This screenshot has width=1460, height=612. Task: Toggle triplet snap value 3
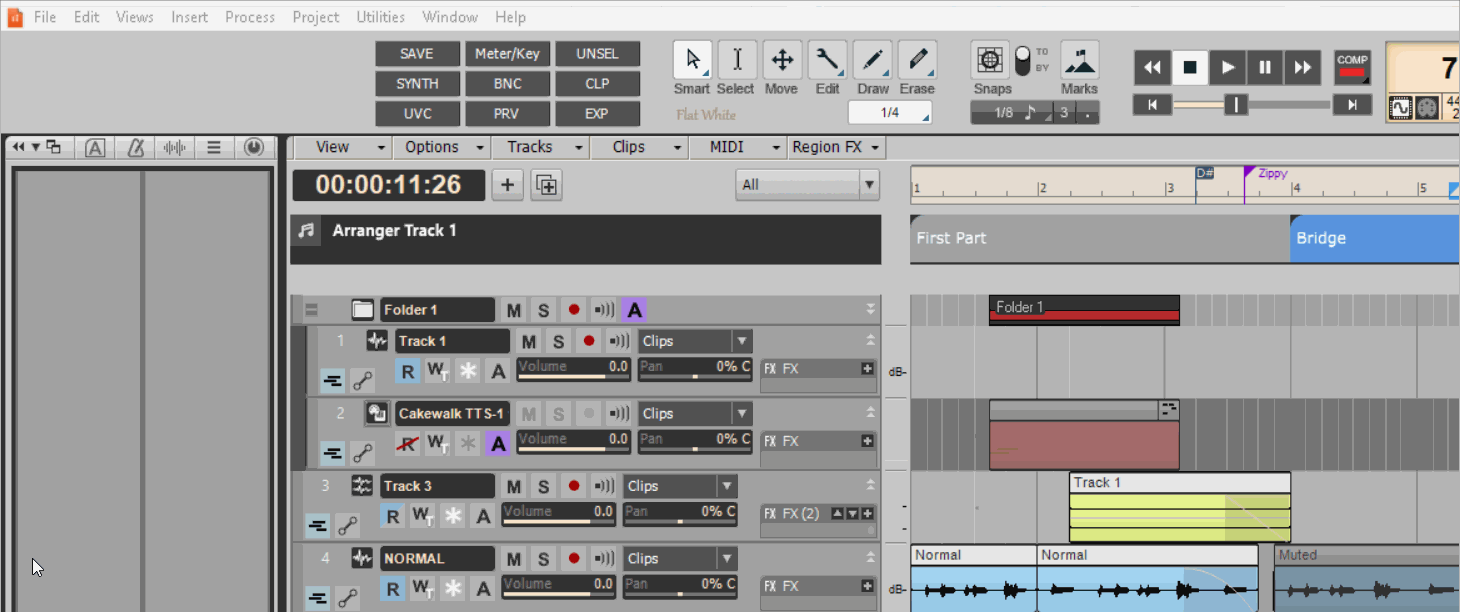(1064, 113)
